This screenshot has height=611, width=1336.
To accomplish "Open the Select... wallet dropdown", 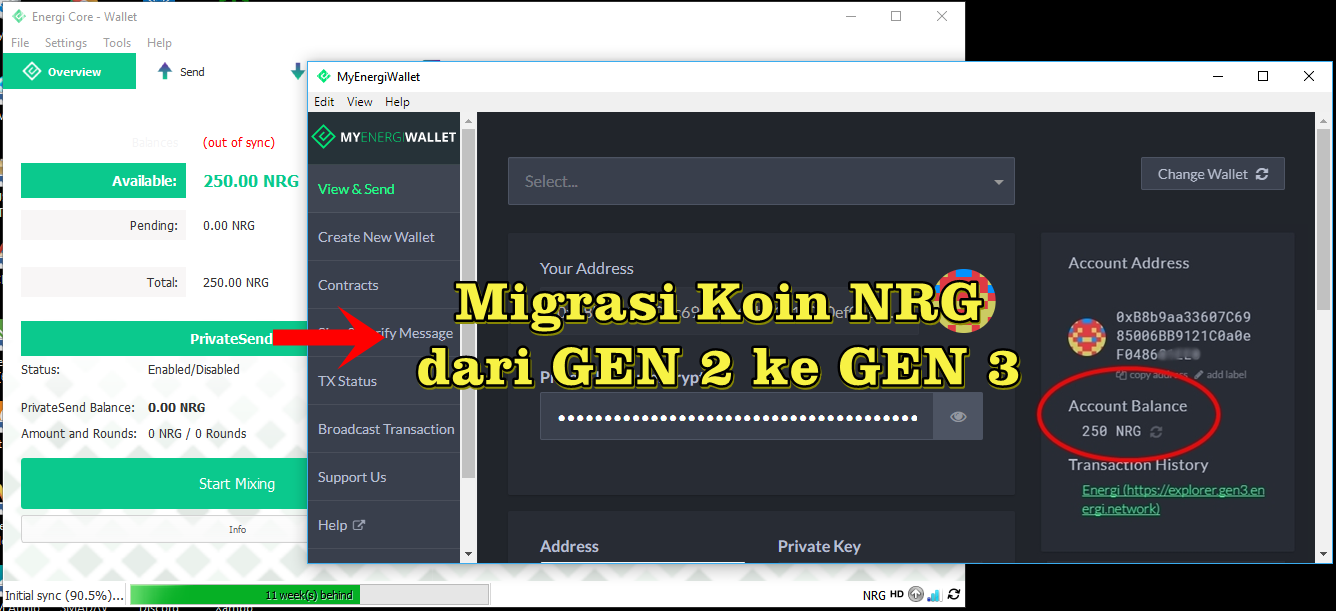I will (x=761, y=181).
